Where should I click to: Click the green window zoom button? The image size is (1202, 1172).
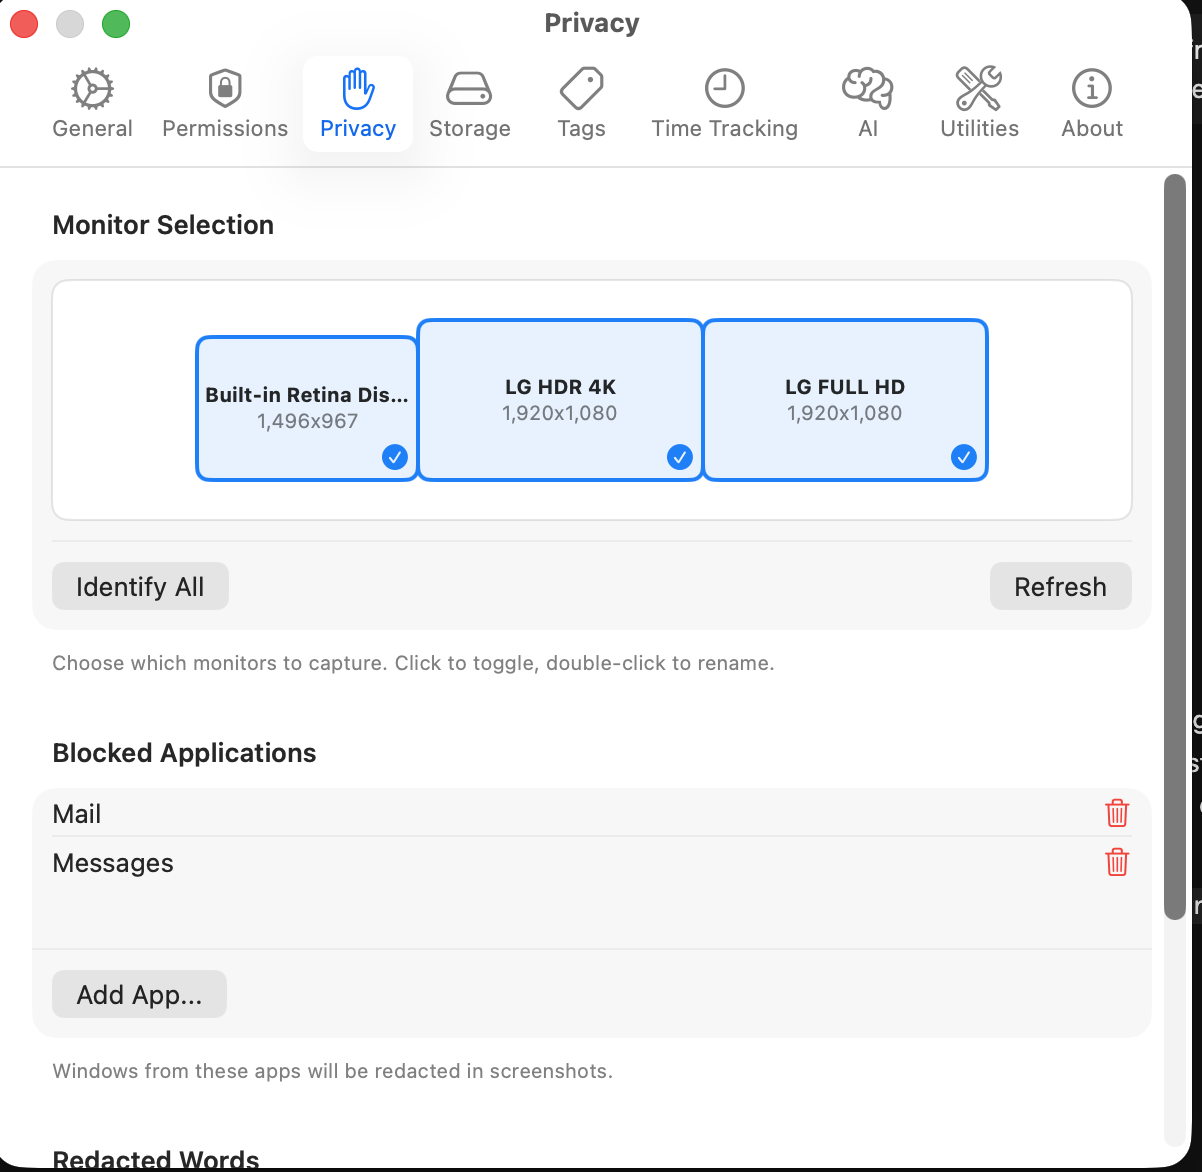coord(116,24)
